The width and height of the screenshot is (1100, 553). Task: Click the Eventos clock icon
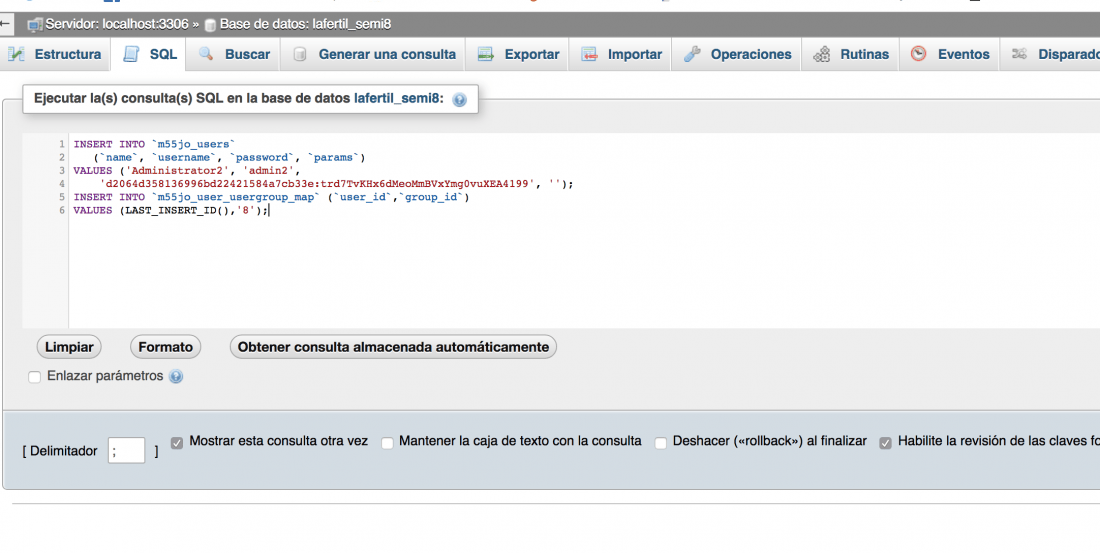pyautogui.click(x=918, y=53)
